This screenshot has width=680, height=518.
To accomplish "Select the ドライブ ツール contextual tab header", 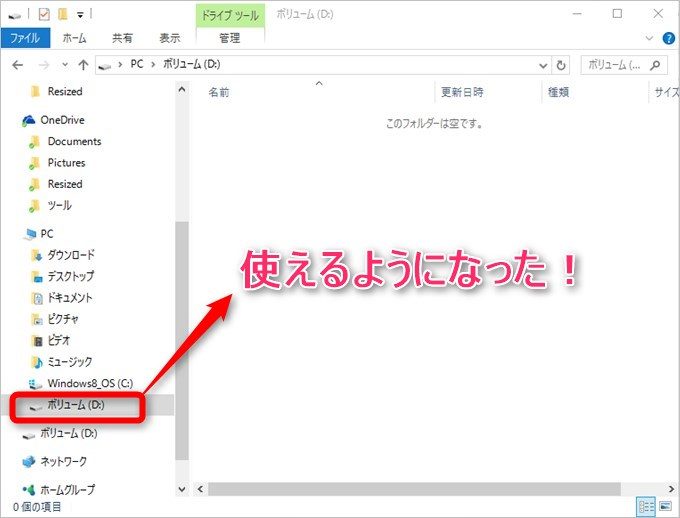I will pyautogui.click(x=230, y=16).
